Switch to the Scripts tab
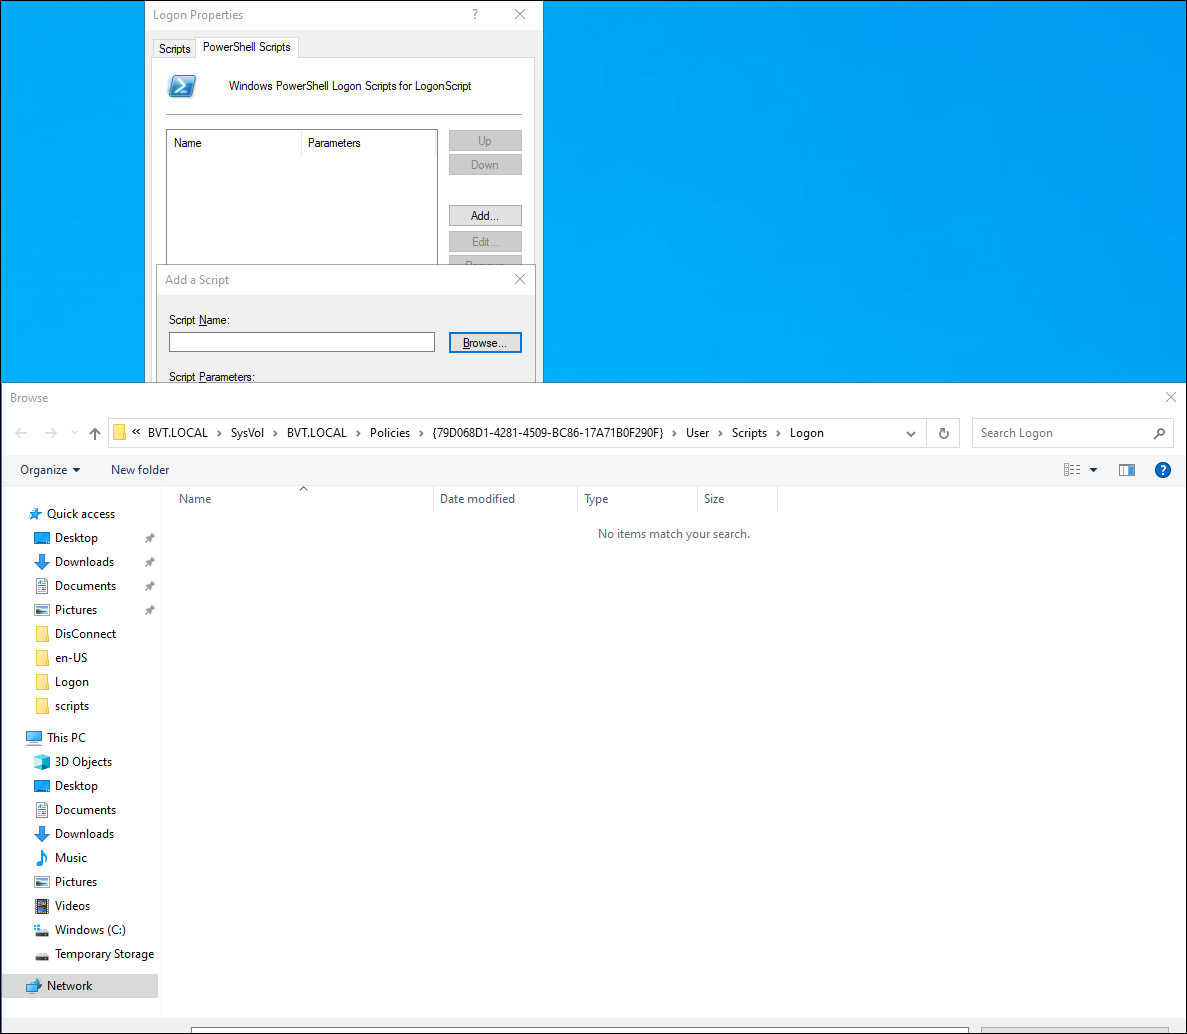This screenshot has height=1034, width=1187. click(x=174, y=48)
